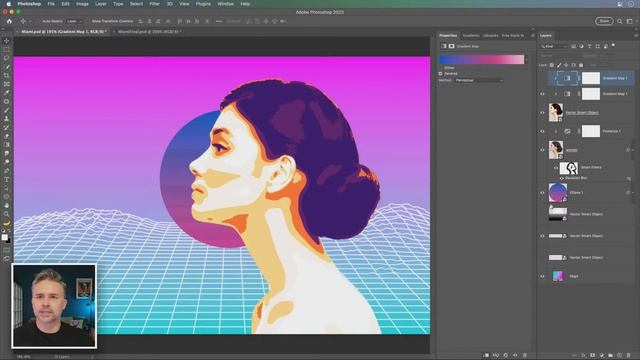Show the selected Gradient Map 1 layer
The width and height of the screenshot is (640, 360).
click(x=542, y=78)
